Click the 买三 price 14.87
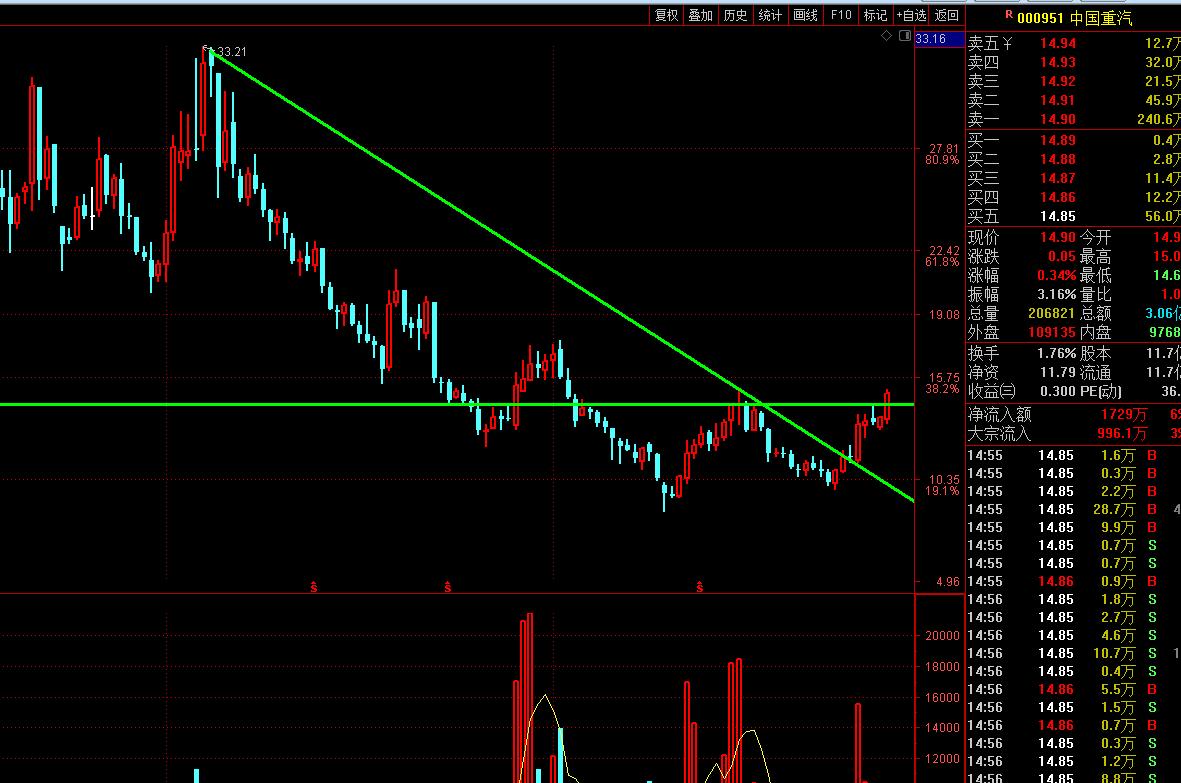The width and height of the screenshot is (1181, 783). tap(1057, 178)
